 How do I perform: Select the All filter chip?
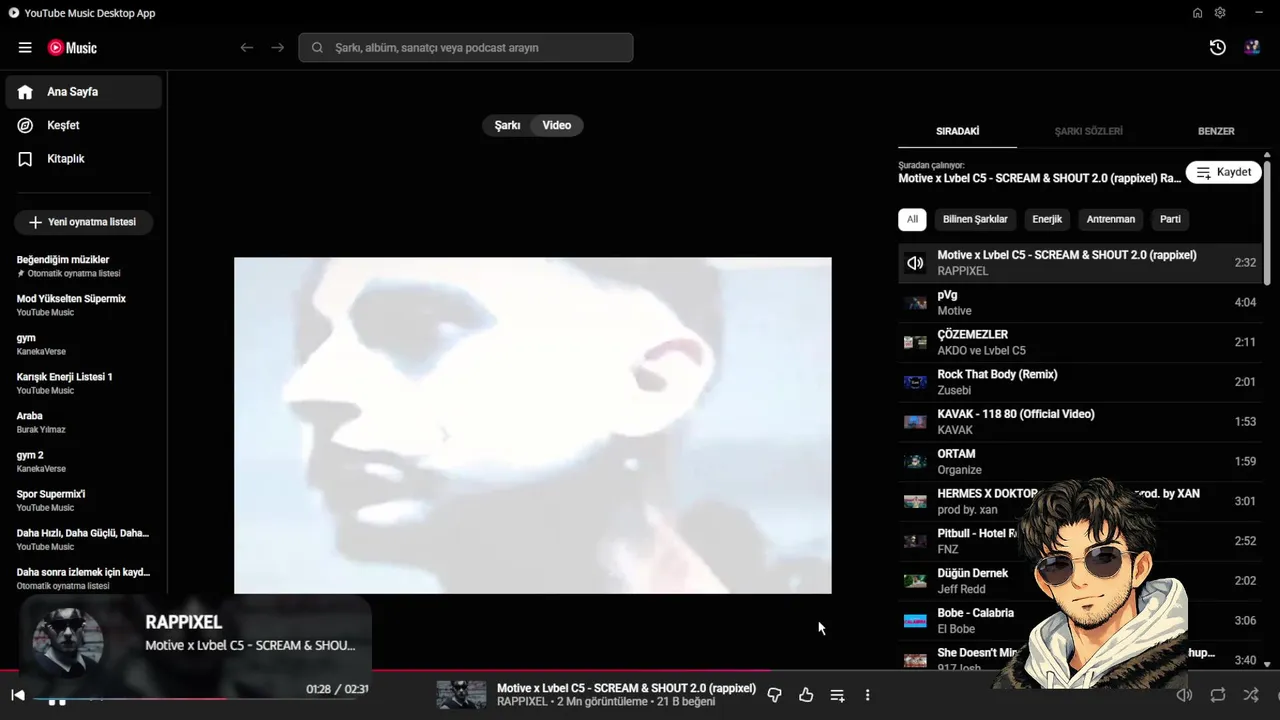coord(912,219)
